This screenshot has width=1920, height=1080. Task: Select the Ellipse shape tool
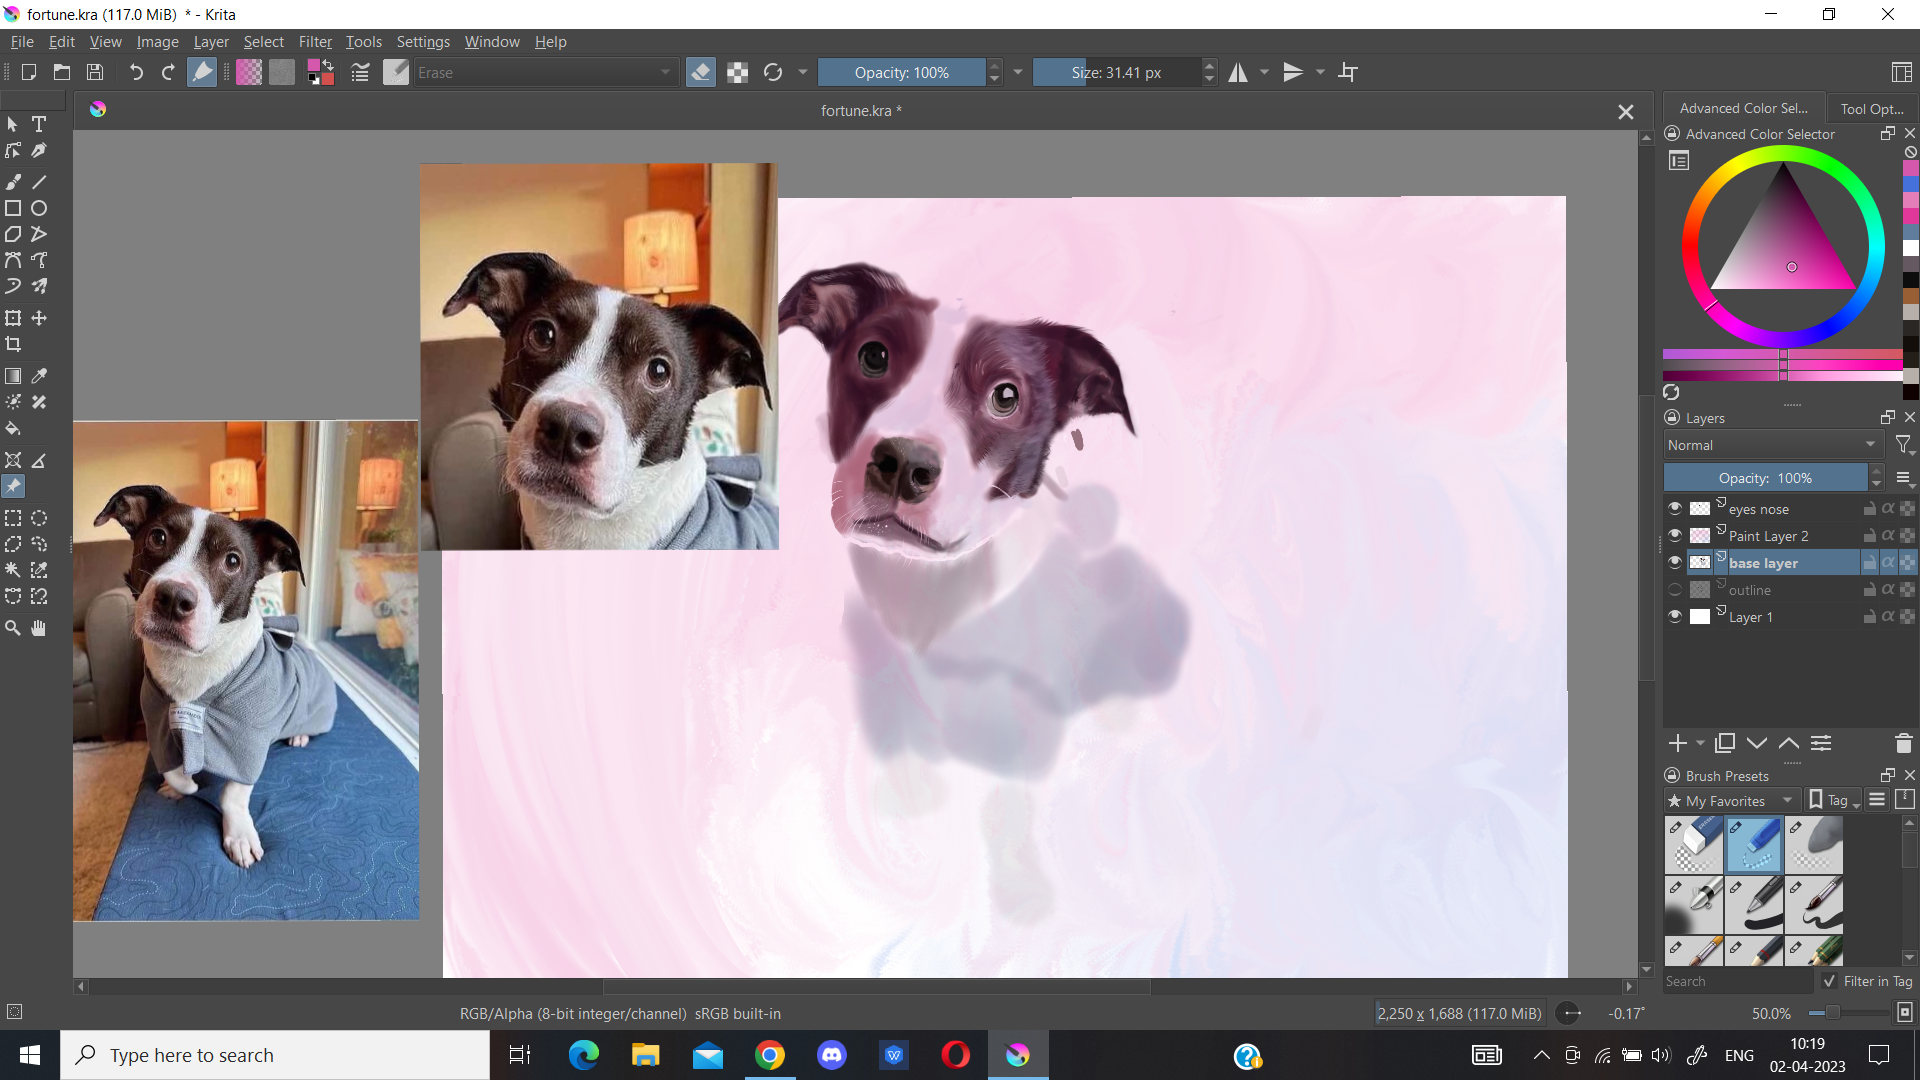pos(39,208)
